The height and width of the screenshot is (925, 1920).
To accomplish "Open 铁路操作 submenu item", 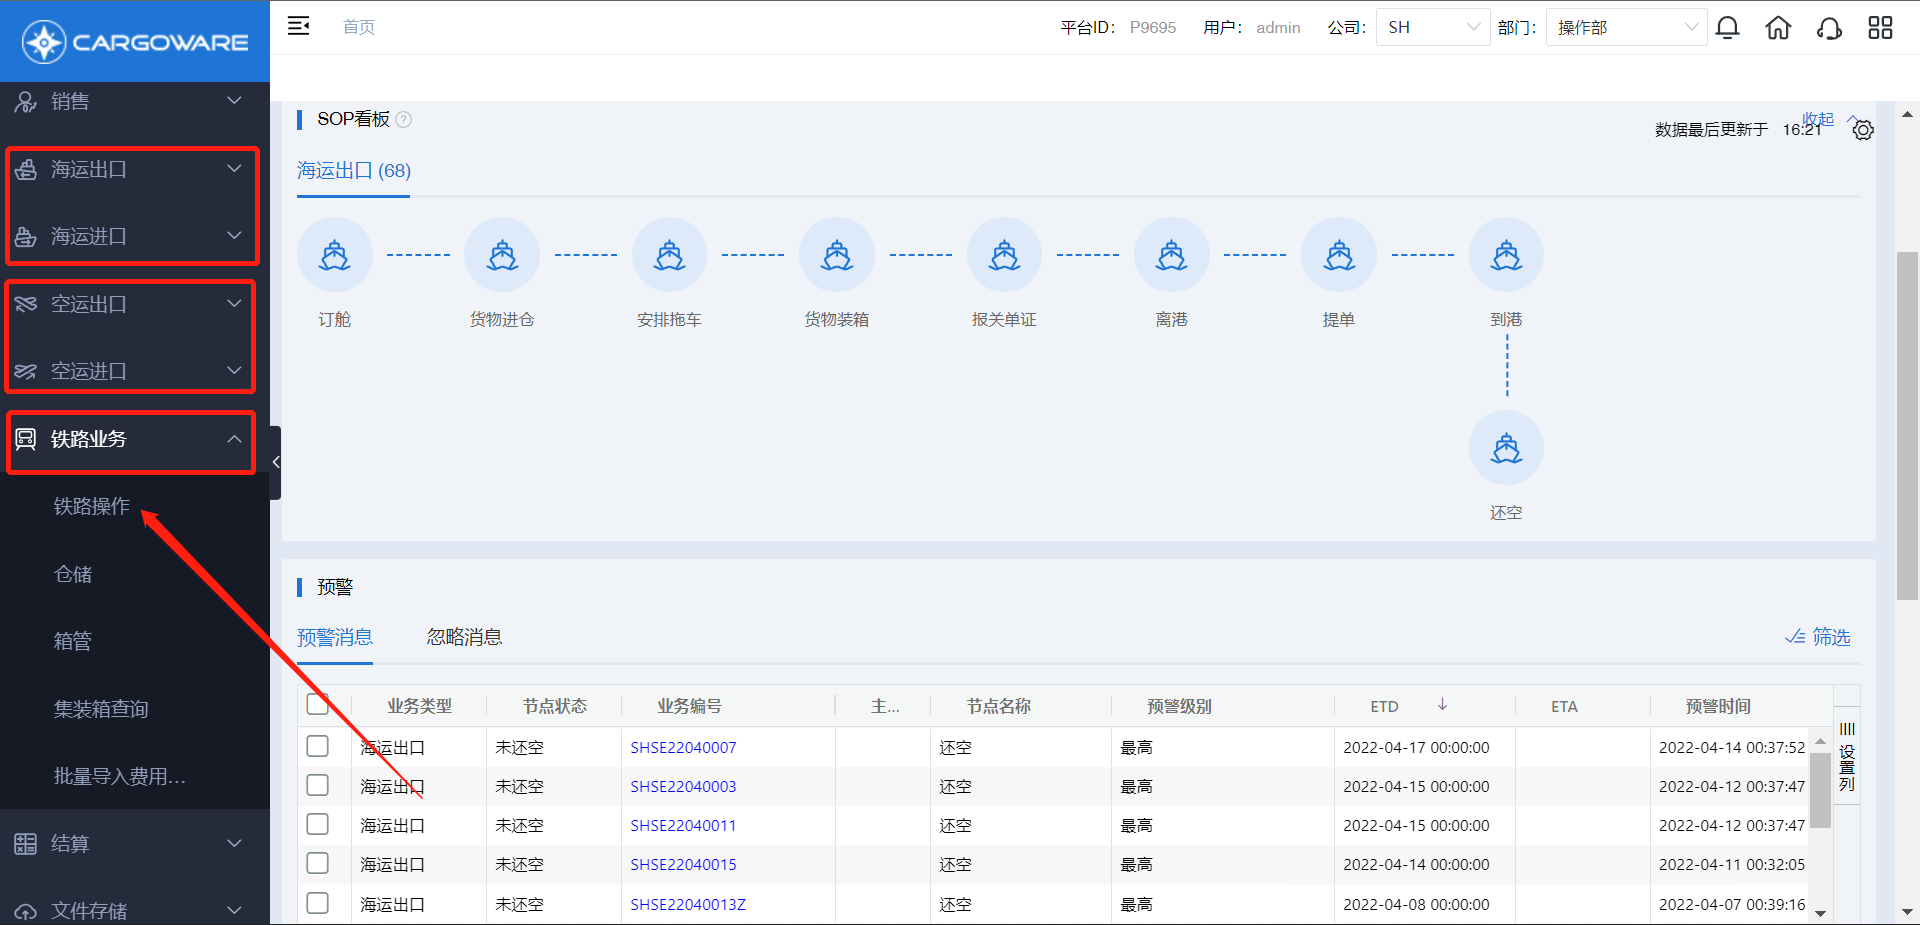I will pyautogui.click(x=92, y=506).
